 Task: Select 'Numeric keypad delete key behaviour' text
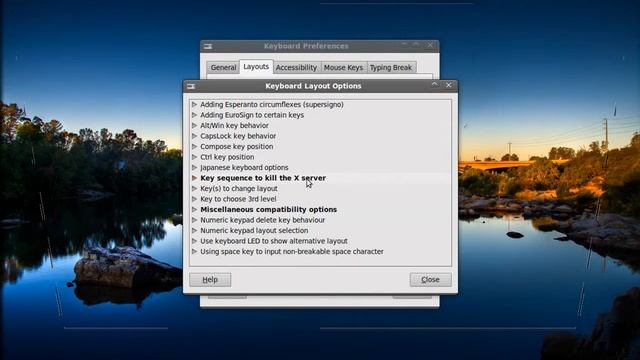[x=262, y=220]
